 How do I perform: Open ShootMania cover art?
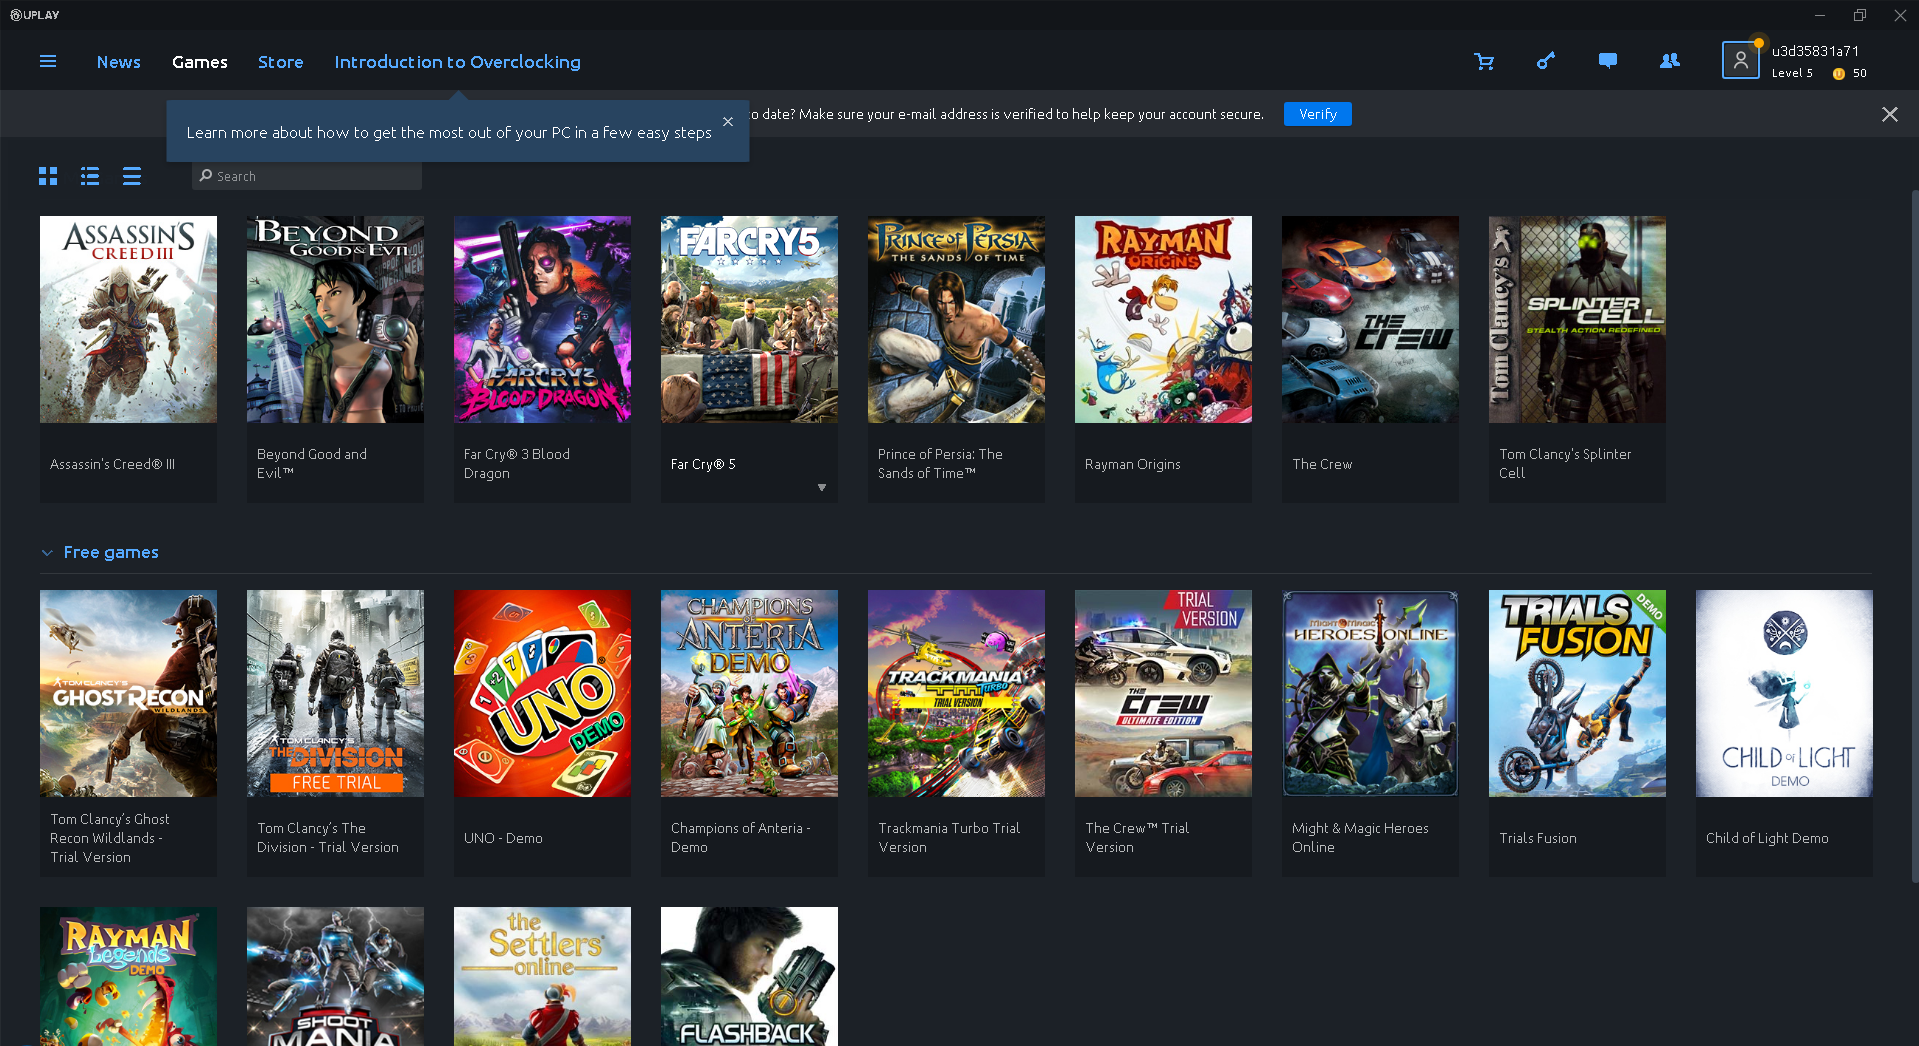(x=335, y=976)
